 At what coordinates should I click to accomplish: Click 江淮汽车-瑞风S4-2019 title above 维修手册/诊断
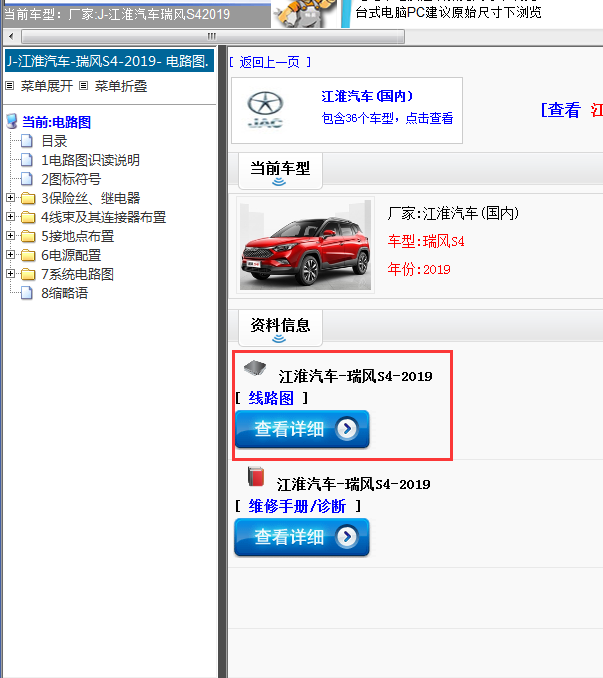point(353,484)
